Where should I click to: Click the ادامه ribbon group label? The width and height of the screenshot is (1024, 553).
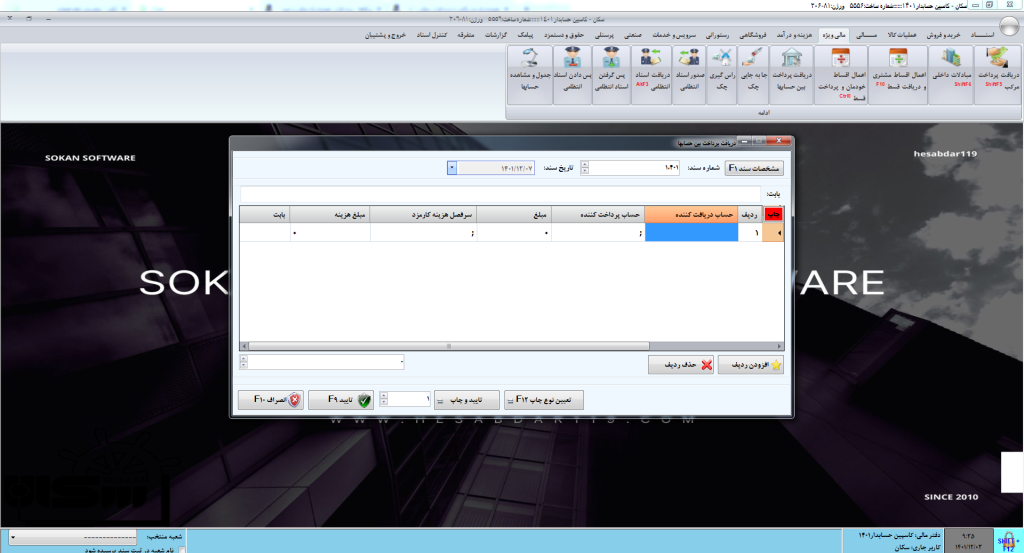(763, 112)
